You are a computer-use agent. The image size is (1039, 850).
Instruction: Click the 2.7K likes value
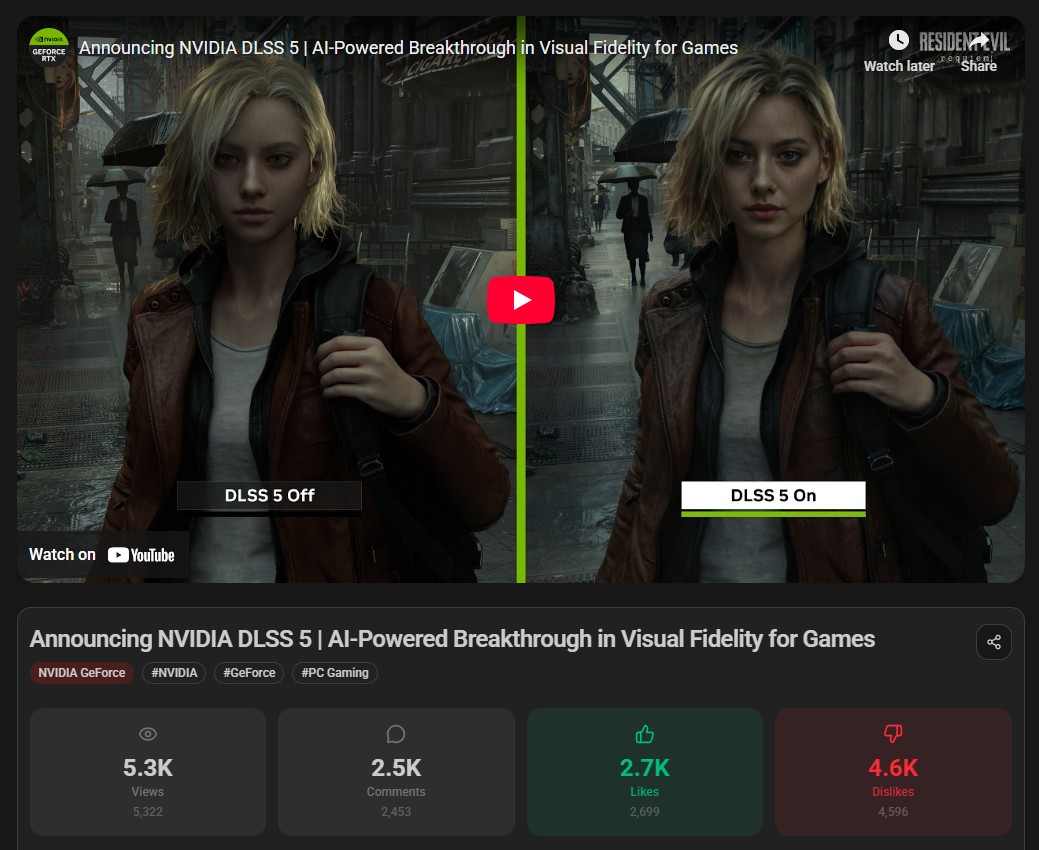tap(645, 767)
